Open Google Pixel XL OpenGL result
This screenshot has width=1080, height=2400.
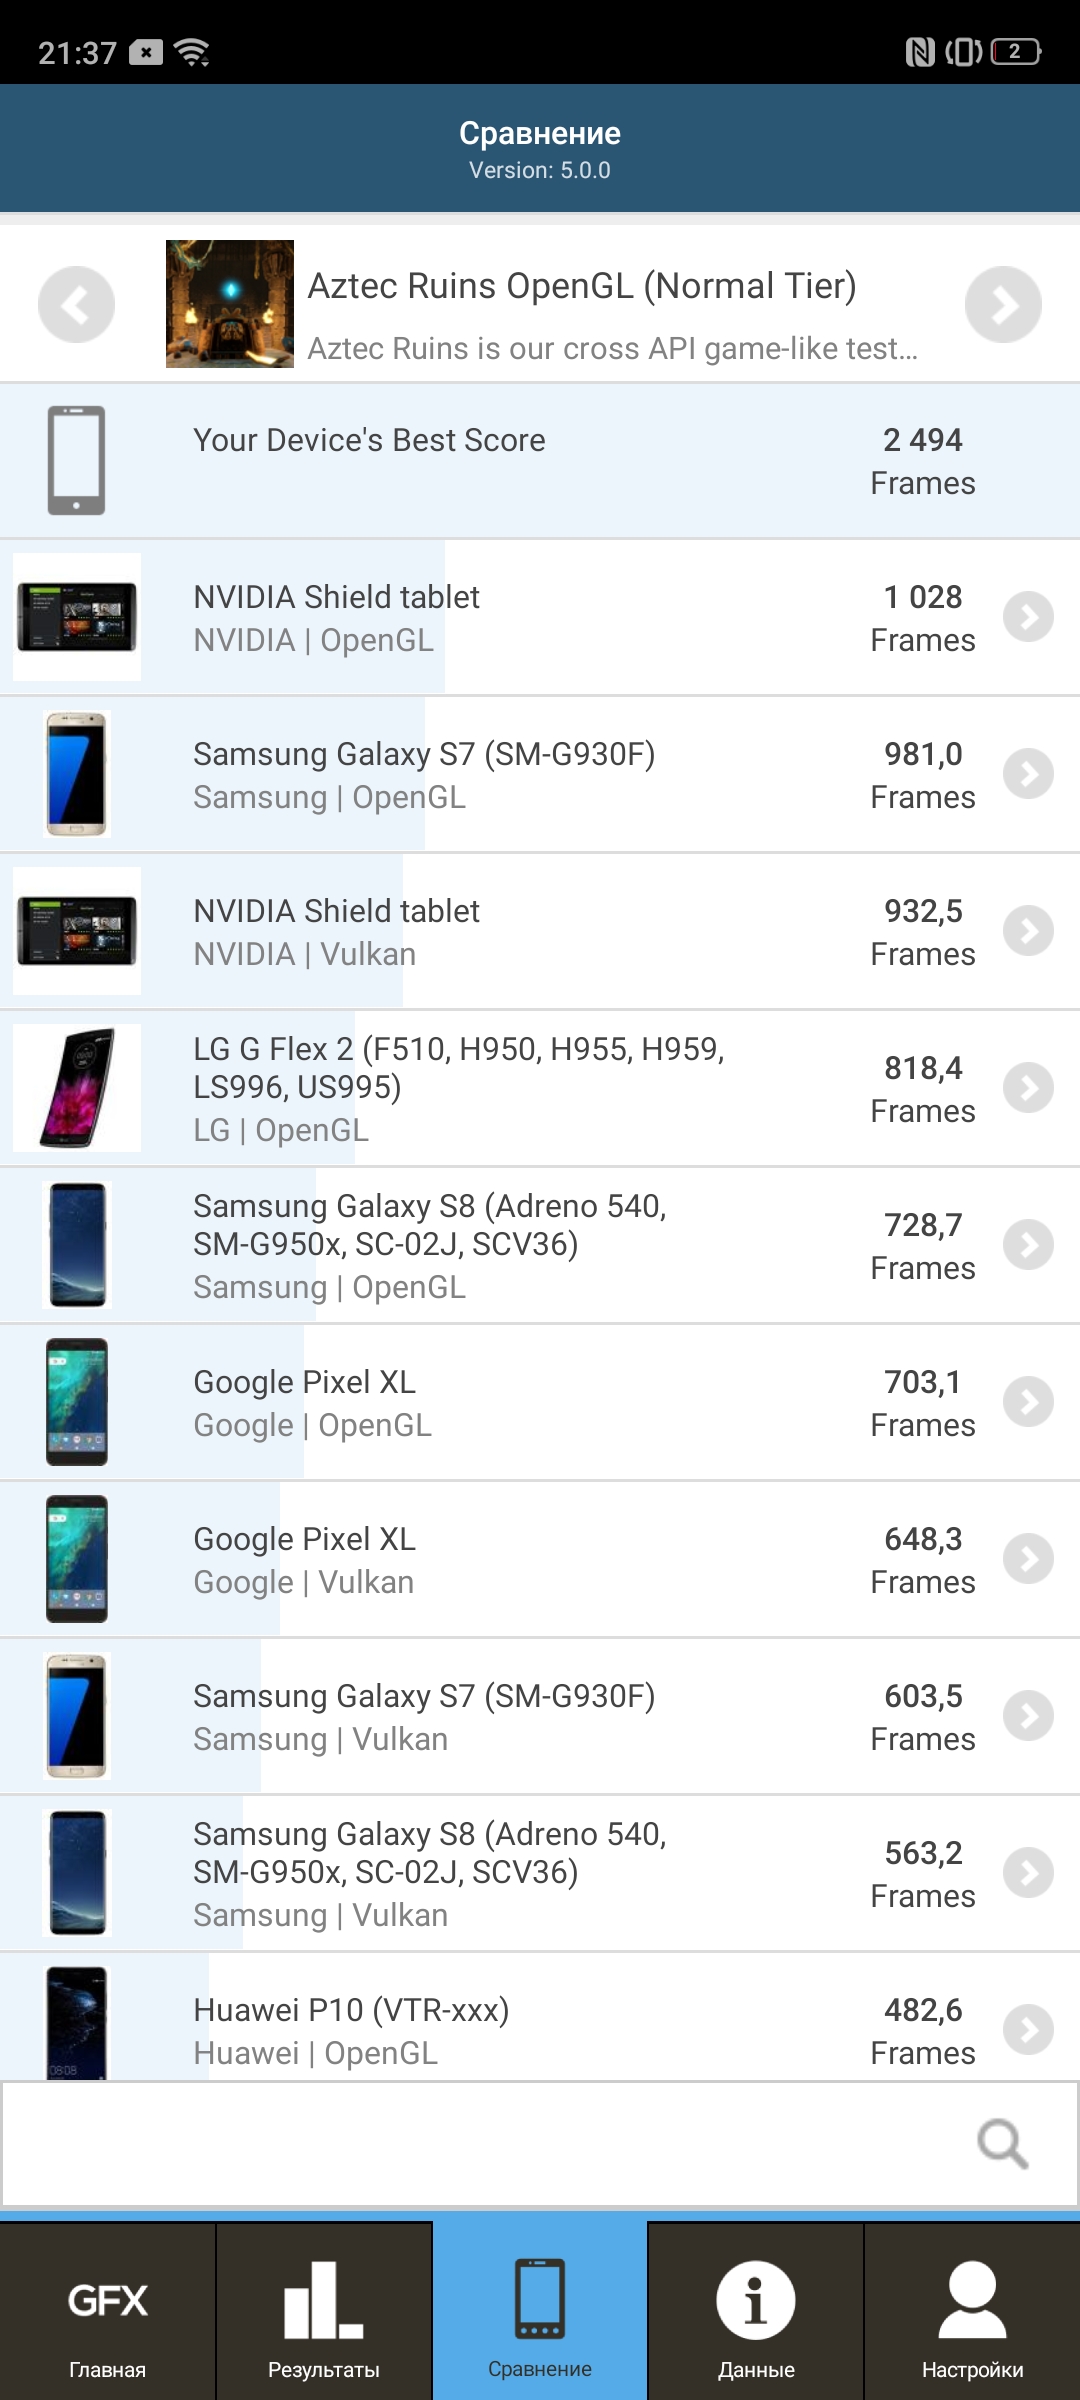point(500,1402)
